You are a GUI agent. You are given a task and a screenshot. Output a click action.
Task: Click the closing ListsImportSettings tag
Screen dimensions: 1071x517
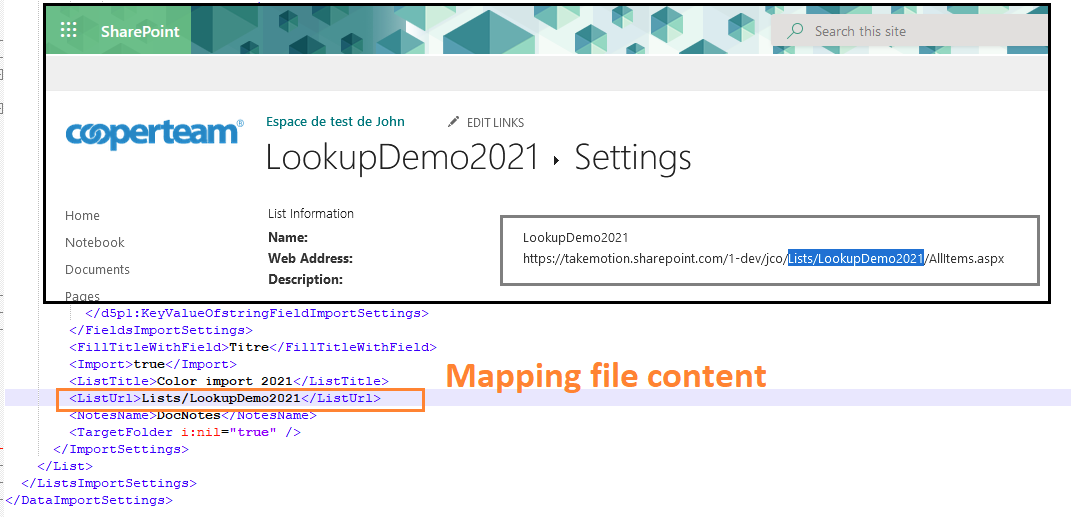109,483
